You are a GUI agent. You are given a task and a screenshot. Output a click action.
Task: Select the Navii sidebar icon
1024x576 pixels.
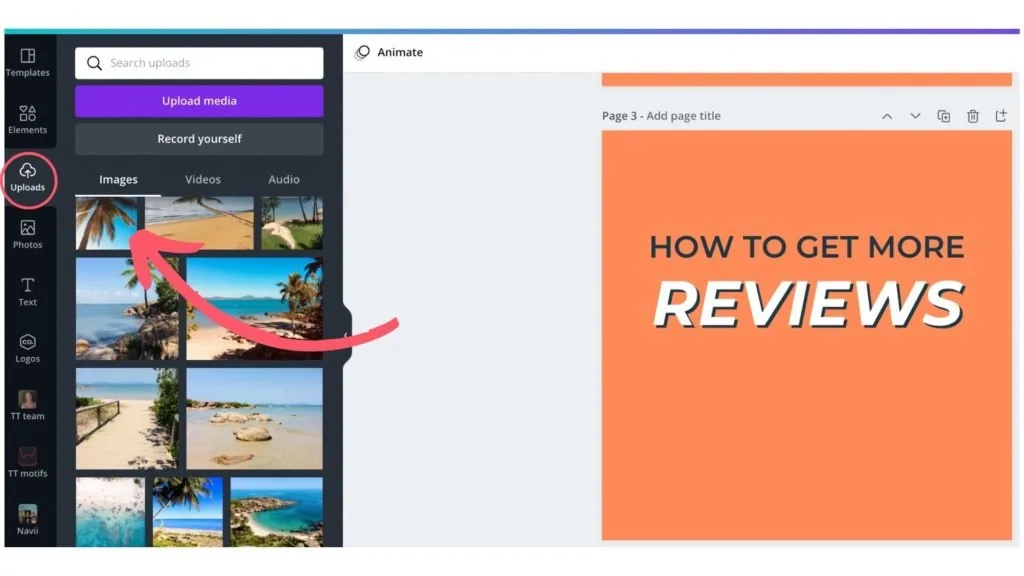pyautogui.click(x=28, y=518)
